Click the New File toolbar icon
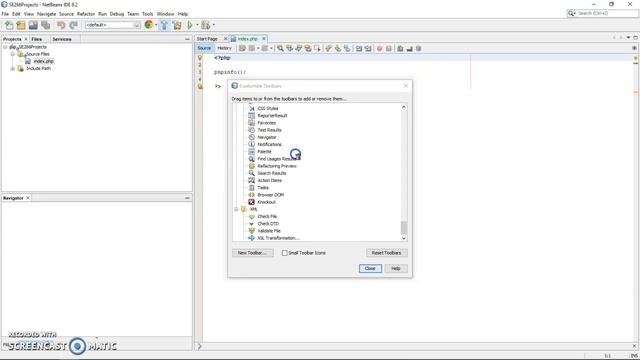The height and width of the screenshot is (360, 640). (x=9, y=25)
